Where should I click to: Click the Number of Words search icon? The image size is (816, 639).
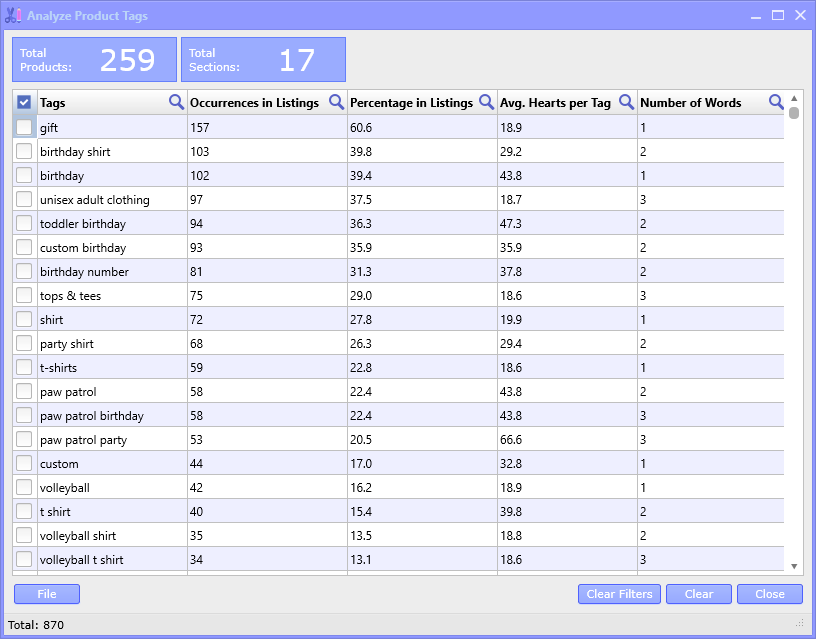point(776,102)
